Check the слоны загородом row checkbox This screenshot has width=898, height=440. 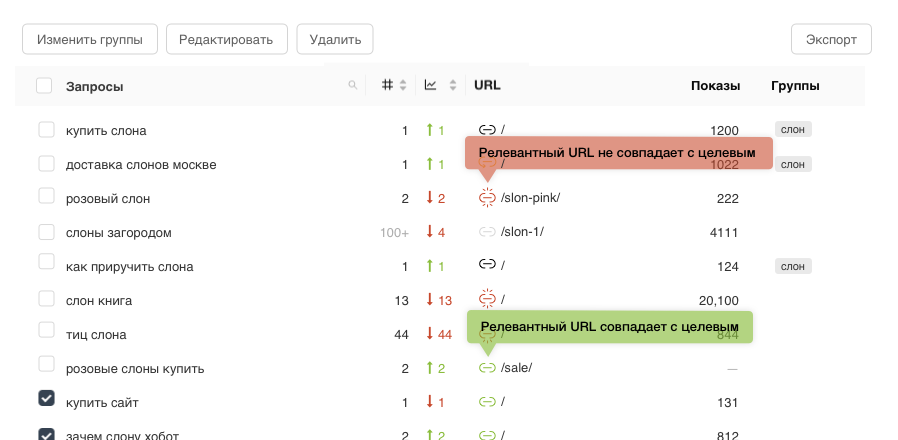pos(46,232)
